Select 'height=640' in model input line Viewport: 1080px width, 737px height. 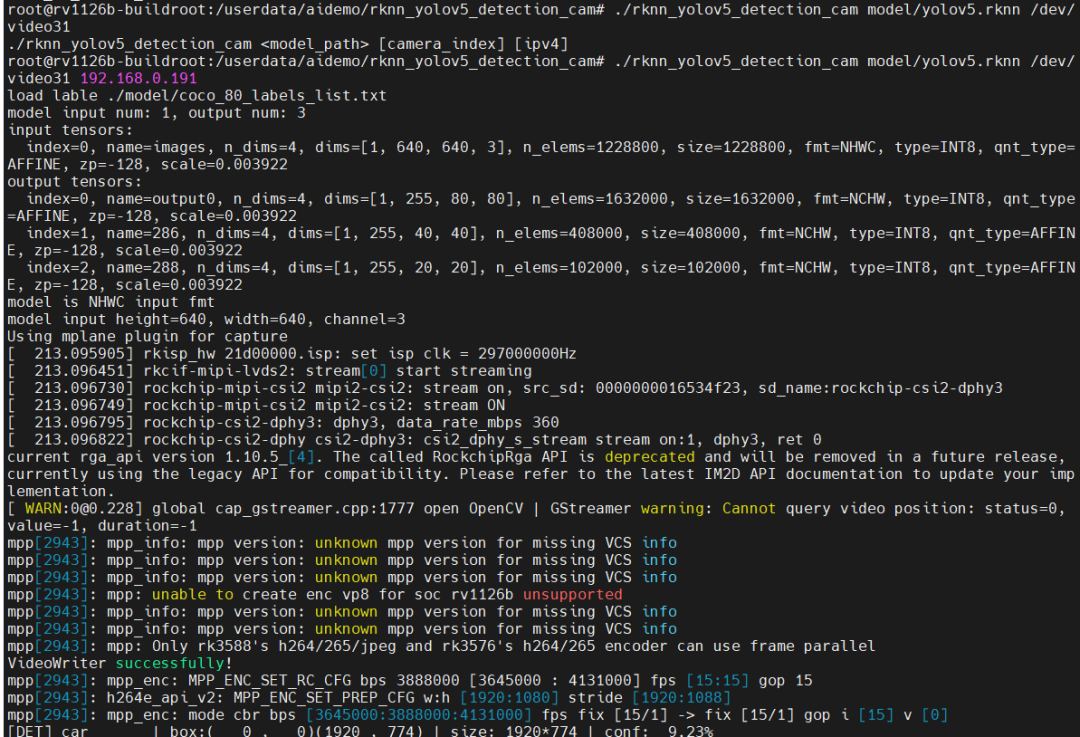pyautogui.click(x=160, y=320)
